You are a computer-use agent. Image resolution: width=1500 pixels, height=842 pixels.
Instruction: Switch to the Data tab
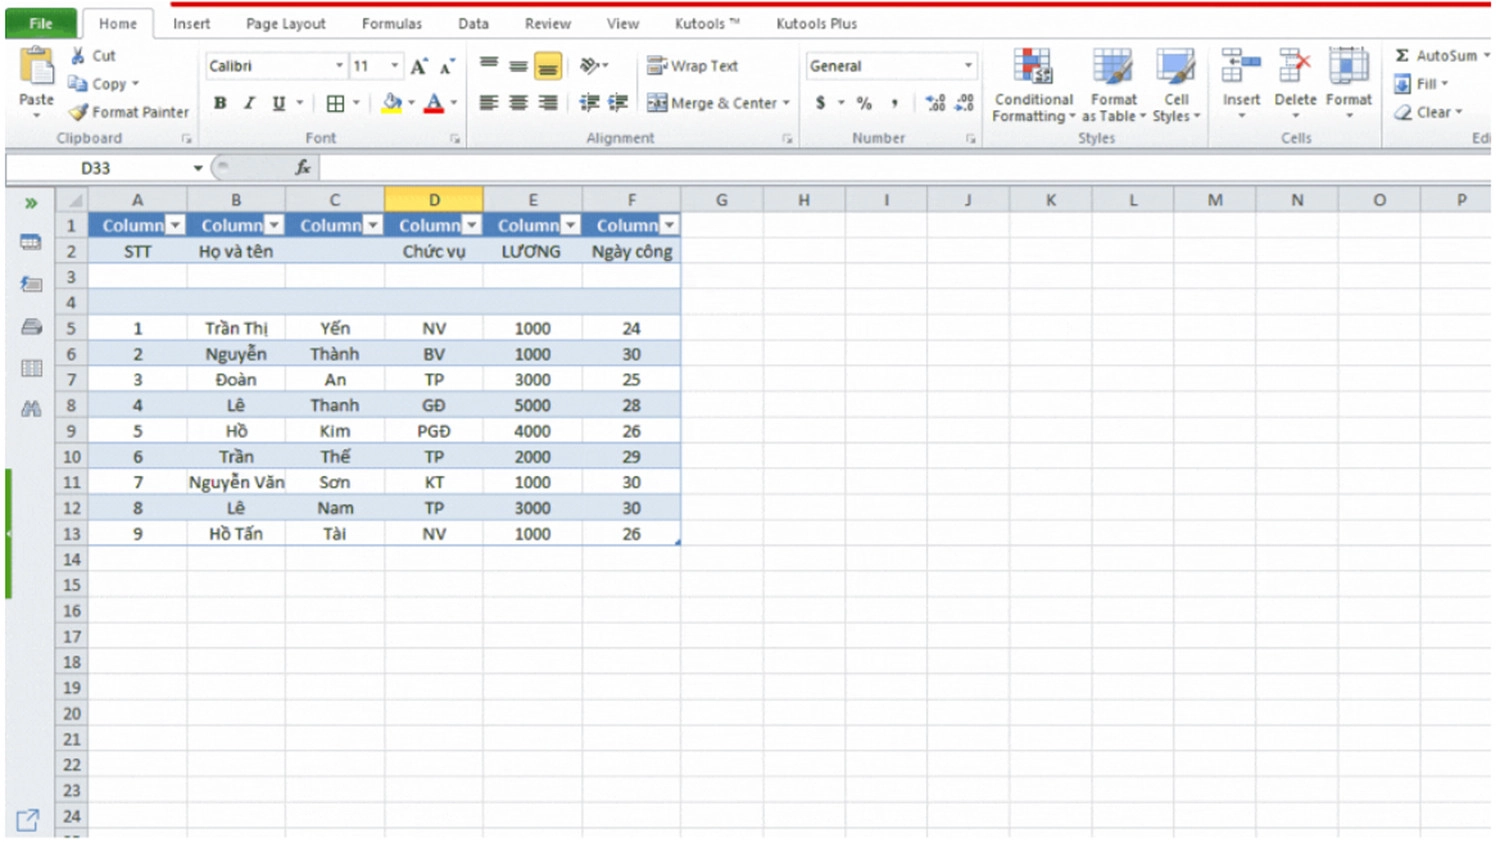(x=474, y=23)
